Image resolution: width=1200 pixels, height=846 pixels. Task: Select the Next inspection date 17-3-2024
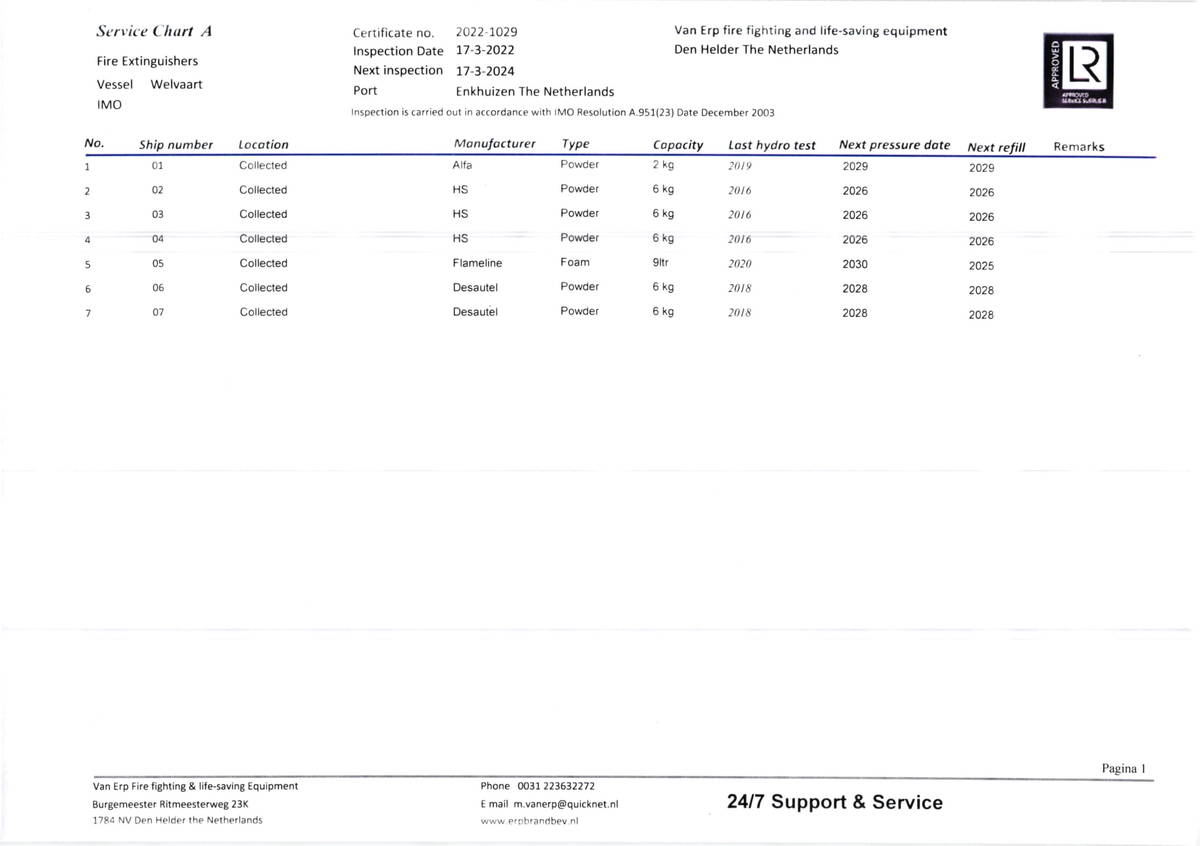click(485, 71)
